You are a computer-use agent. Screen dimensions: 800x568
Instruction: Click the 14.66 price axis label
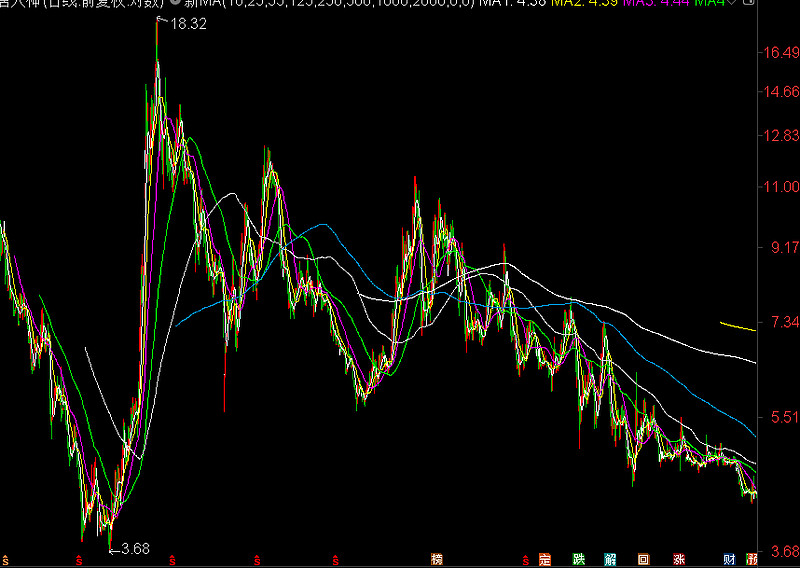[x=781, y=92]
